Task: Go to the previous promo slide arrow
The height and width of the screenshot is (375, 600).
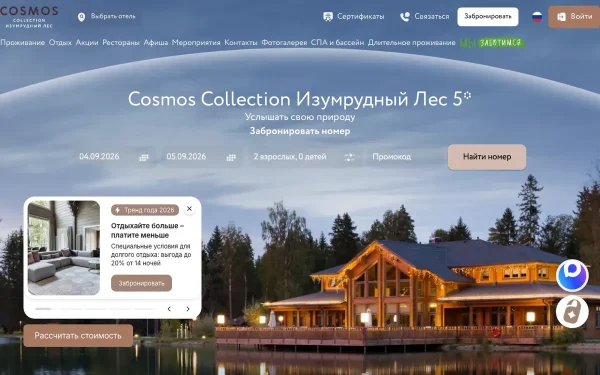Action: pos(169,309)
